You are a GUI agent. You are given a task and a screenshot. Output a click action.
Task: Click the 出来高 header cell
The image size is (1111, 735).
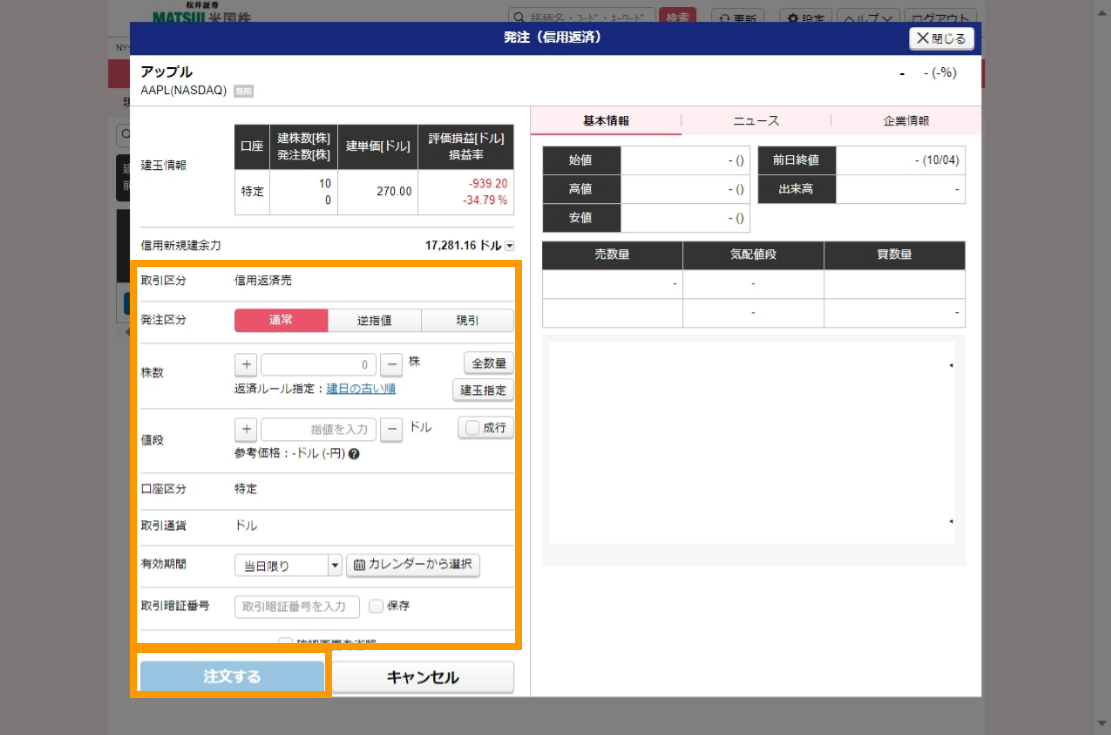pos(796,189)
